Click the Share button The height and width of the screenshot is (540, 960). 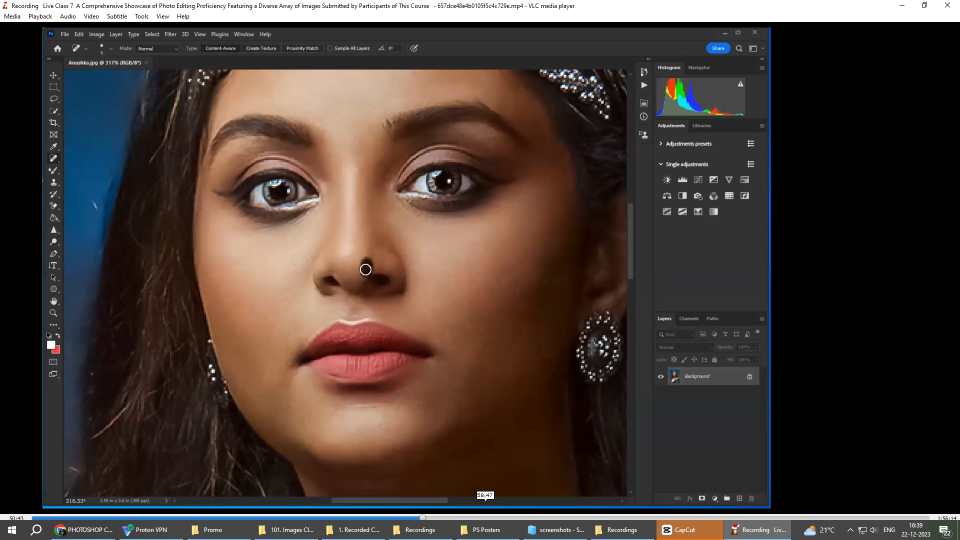tap(718, 48)
